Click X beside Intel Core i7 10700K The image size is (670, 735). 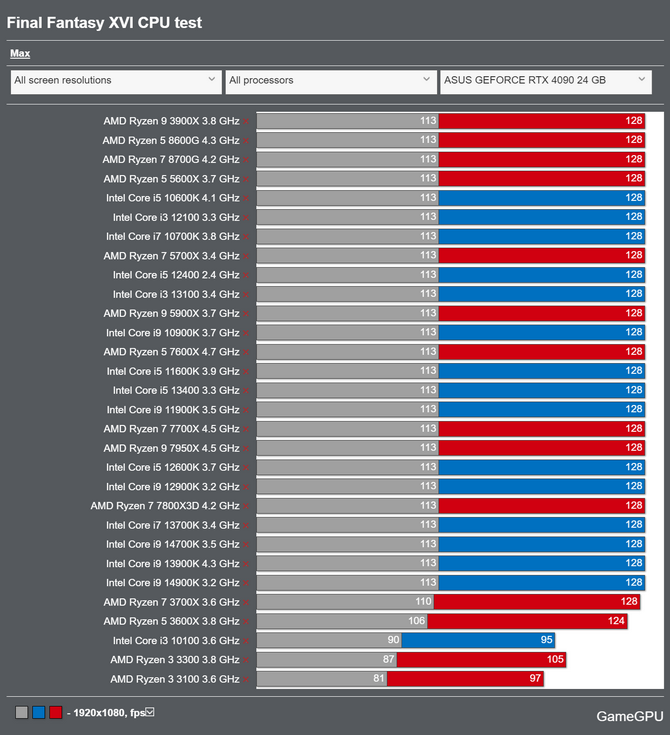(x=246, y=237)
